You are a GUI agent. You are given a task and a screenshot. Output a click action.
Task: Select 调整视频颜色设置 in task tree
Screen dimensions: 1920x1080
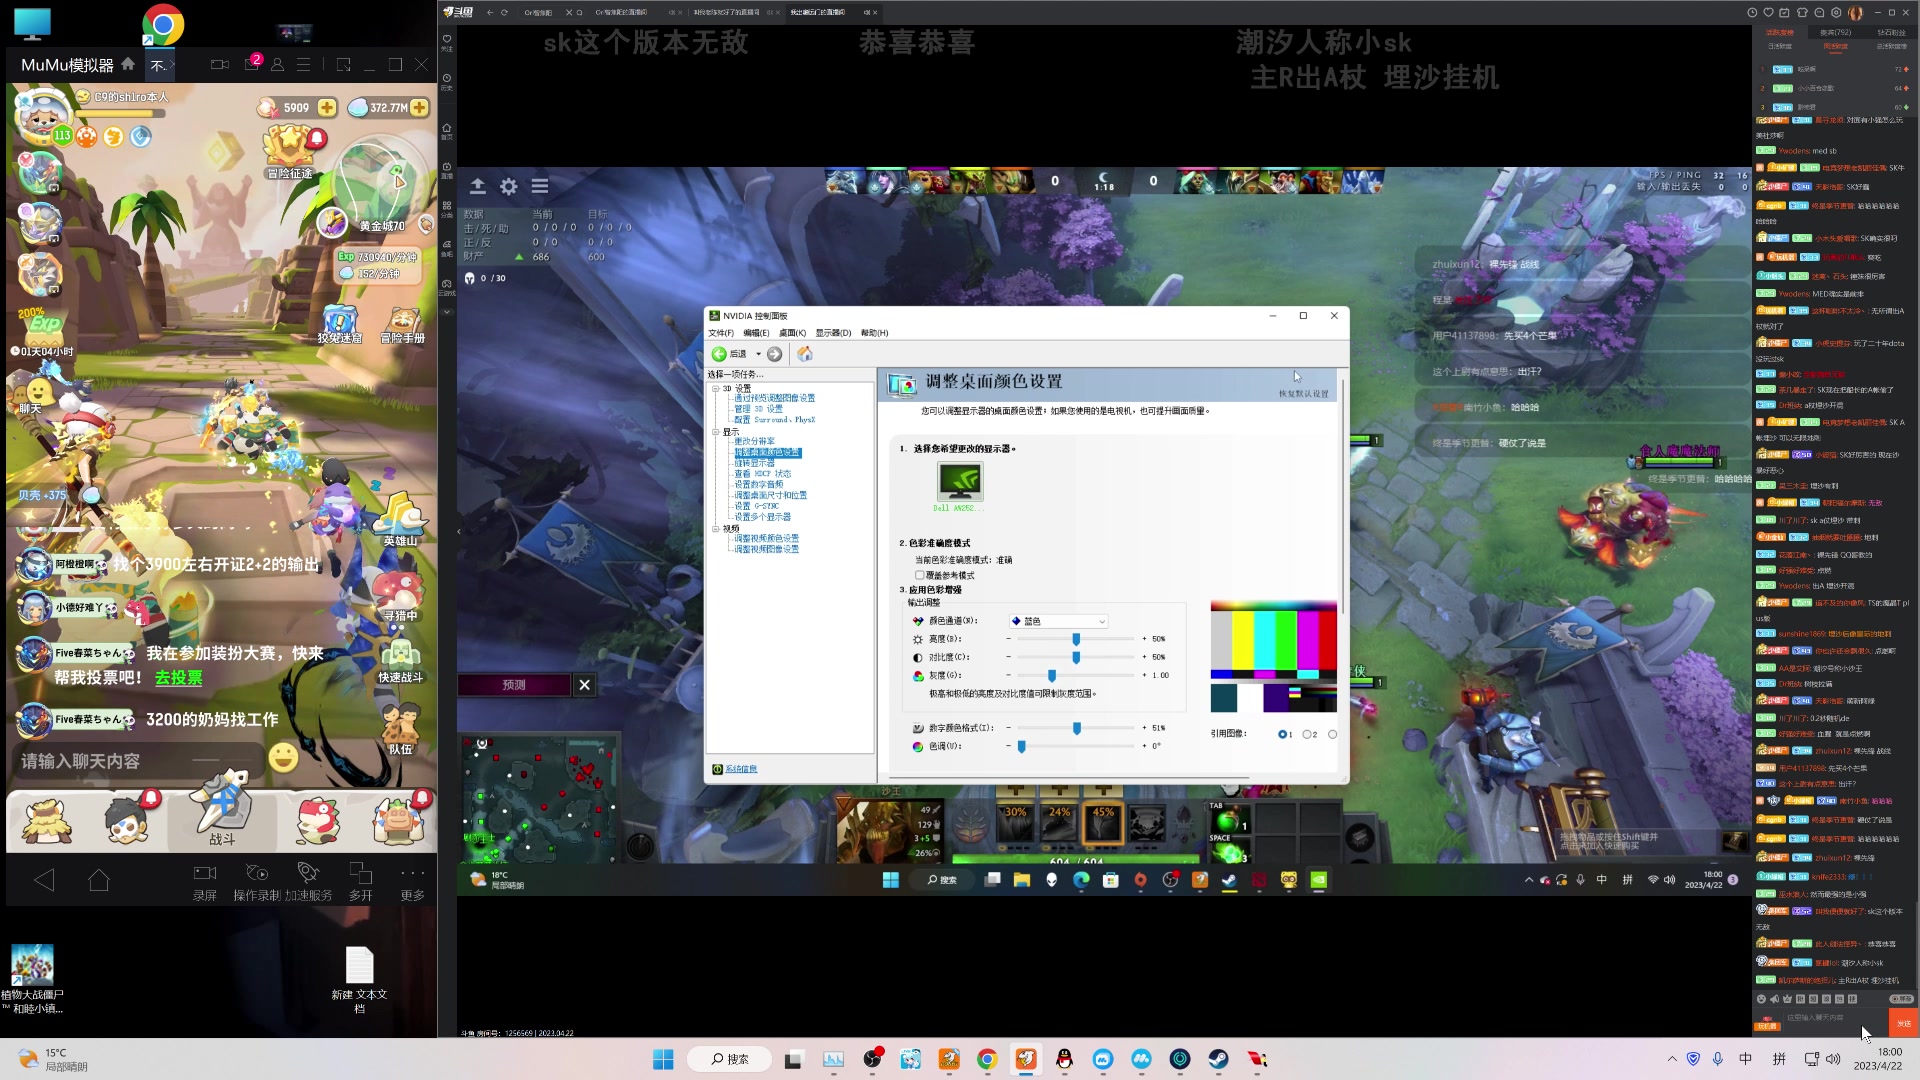(766, 538)
